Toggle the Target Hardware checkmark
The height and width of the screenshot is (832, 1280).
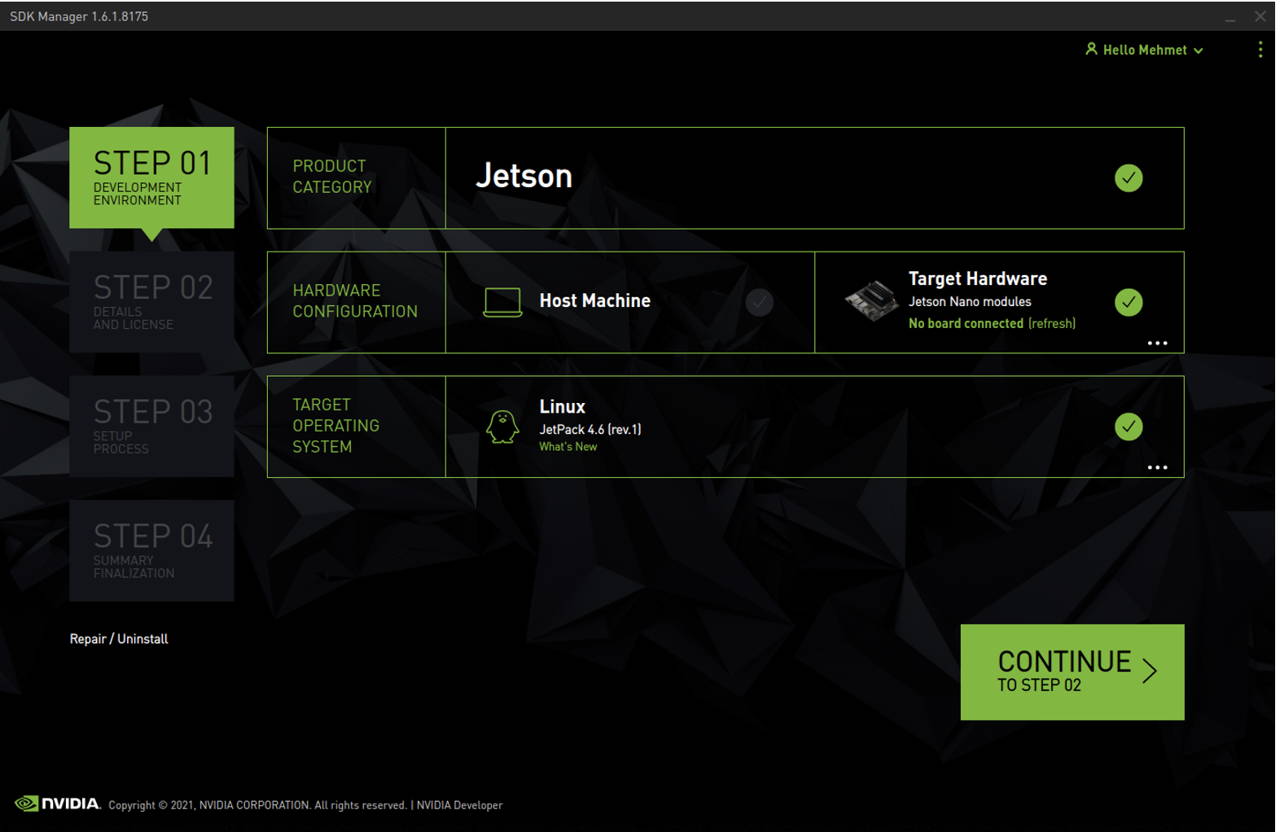1128,302
